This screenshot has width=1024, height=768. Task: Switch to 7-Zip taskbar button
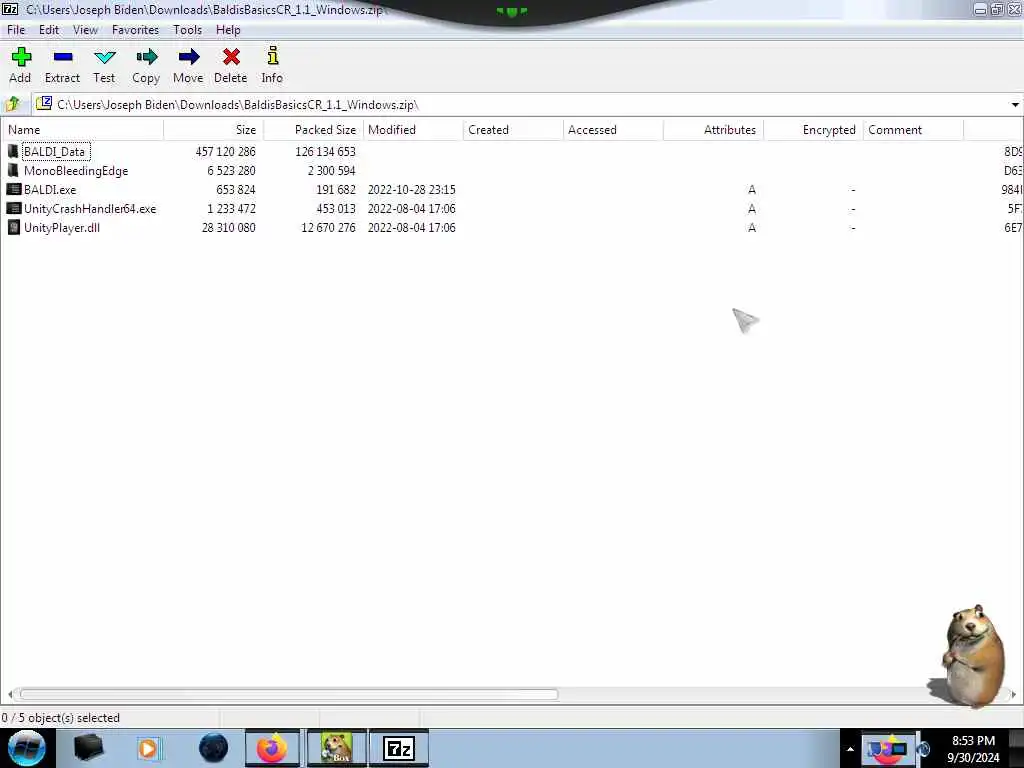pos(399,748)
